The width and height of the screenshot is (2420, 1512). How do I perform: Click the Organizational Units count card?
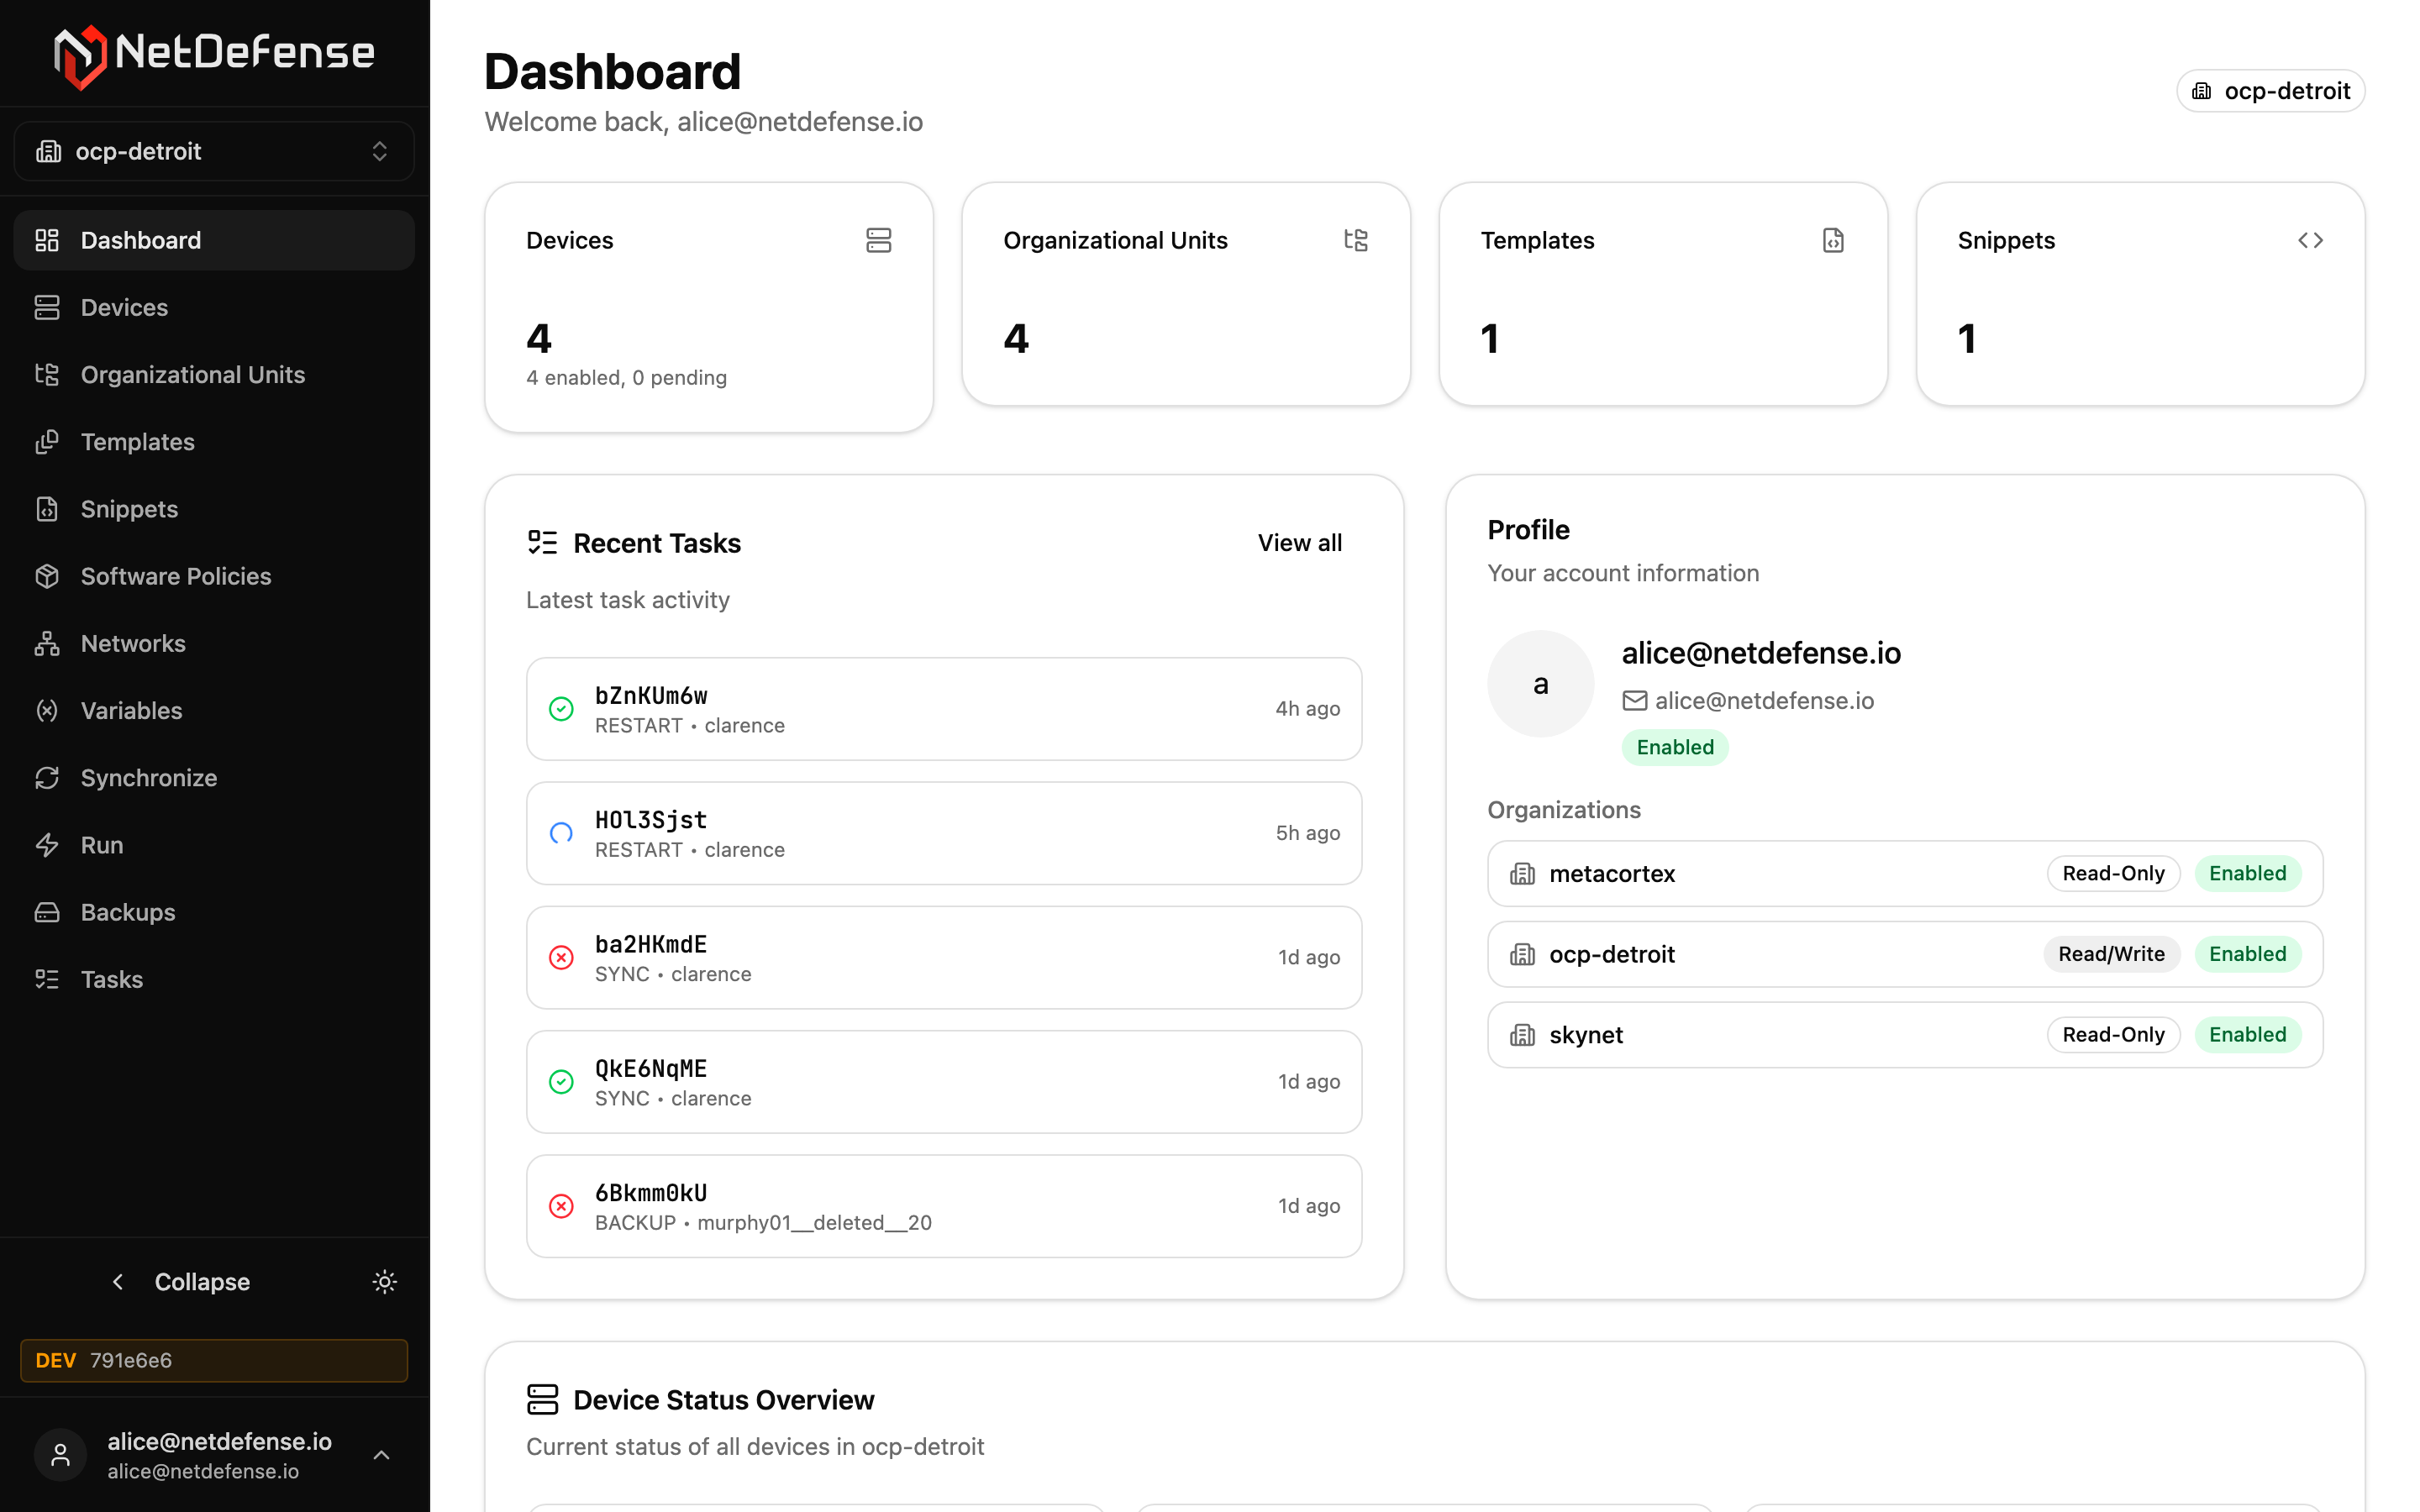tap(1186, 294)
